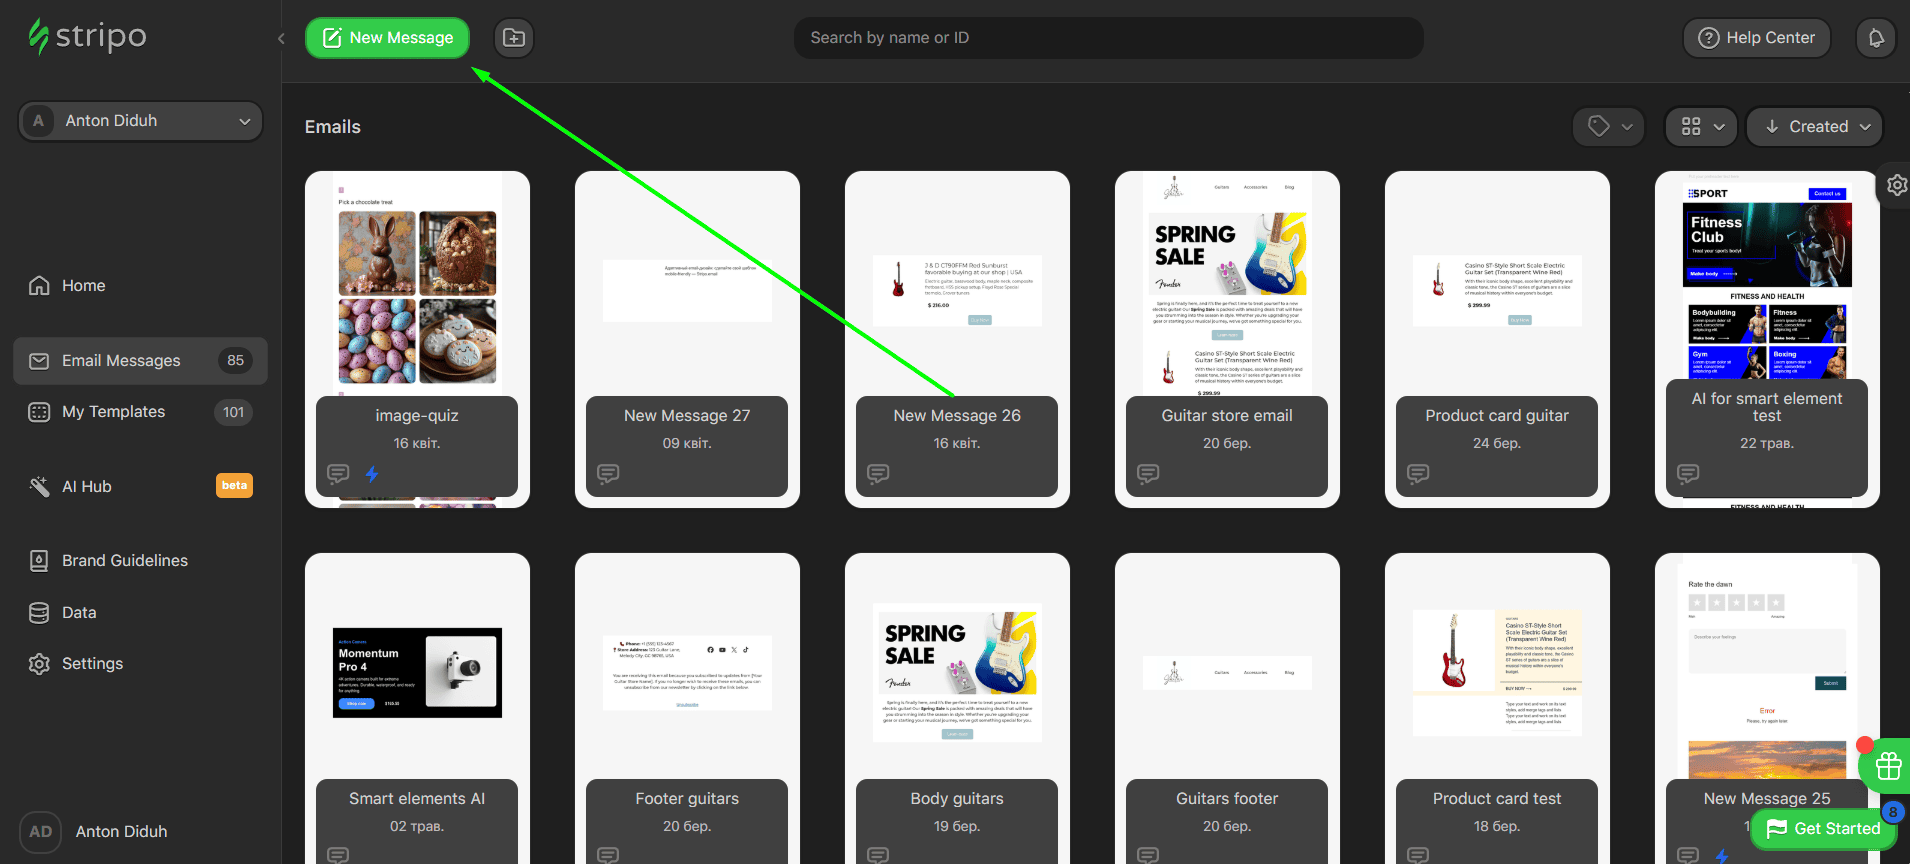Image resolution: width=1910 pixels, height=864 pixels.
Task: Open My Templates section
Action: [113, 412]
